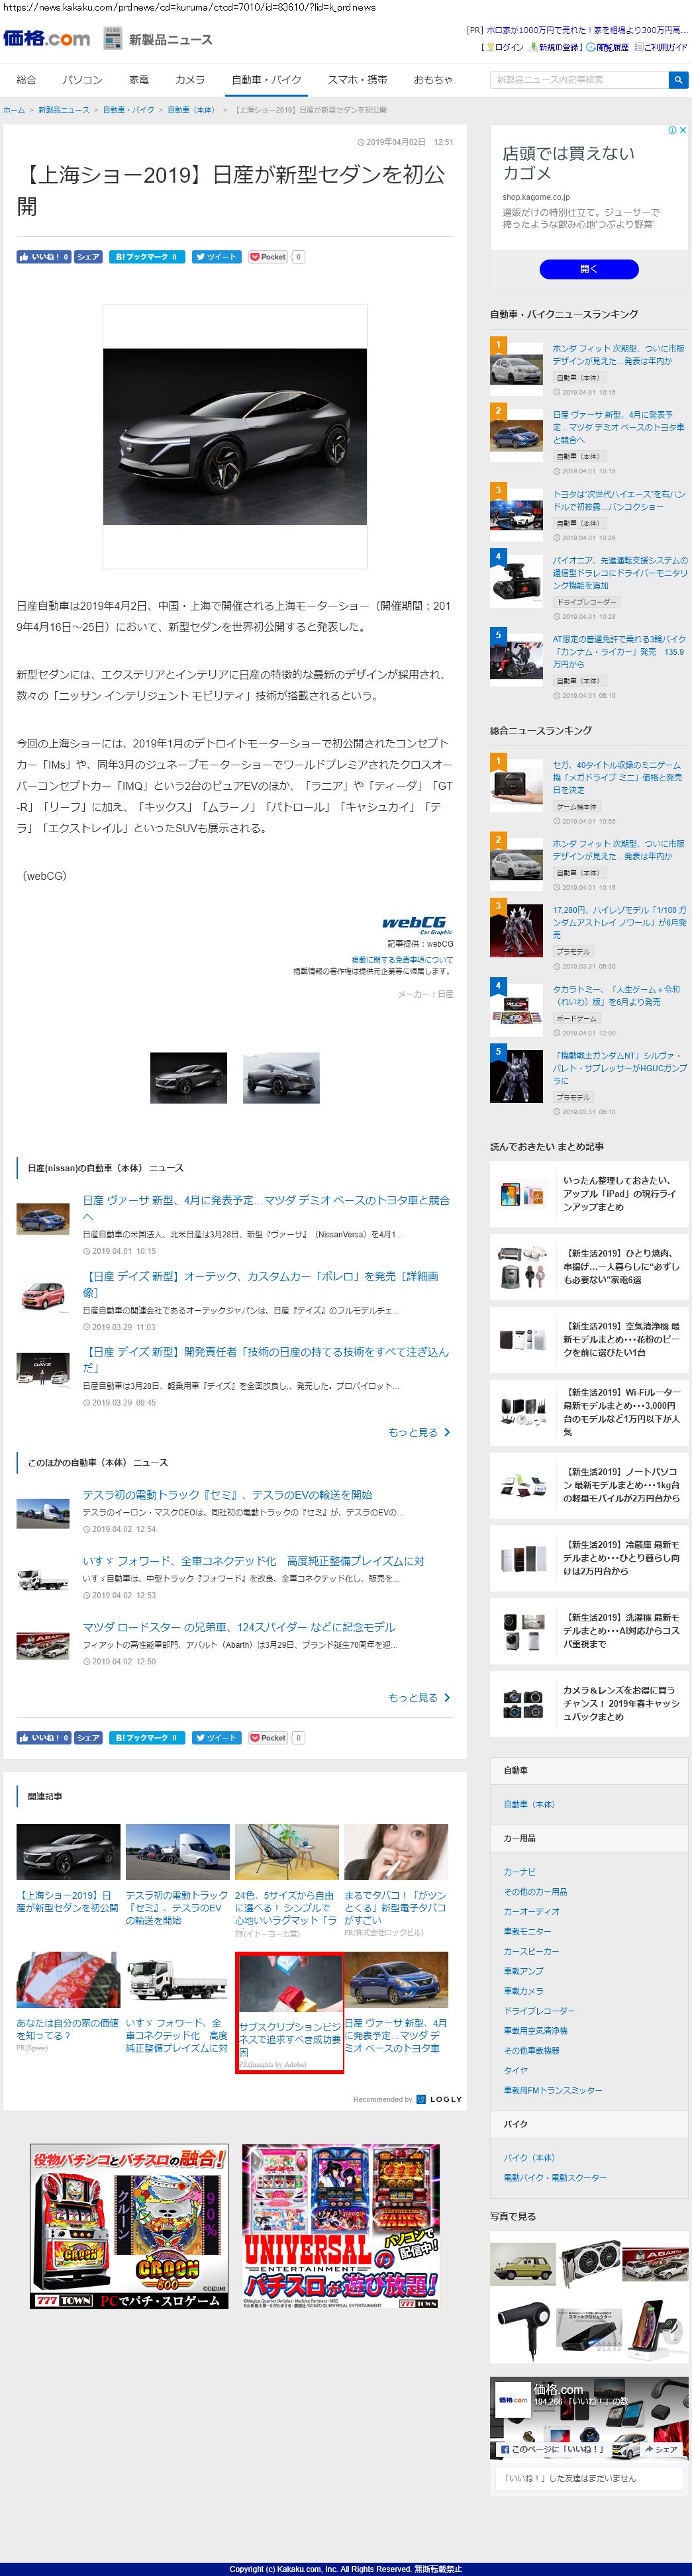
Task: Click the 価格.com logo
Action: [x=46, y=39]
